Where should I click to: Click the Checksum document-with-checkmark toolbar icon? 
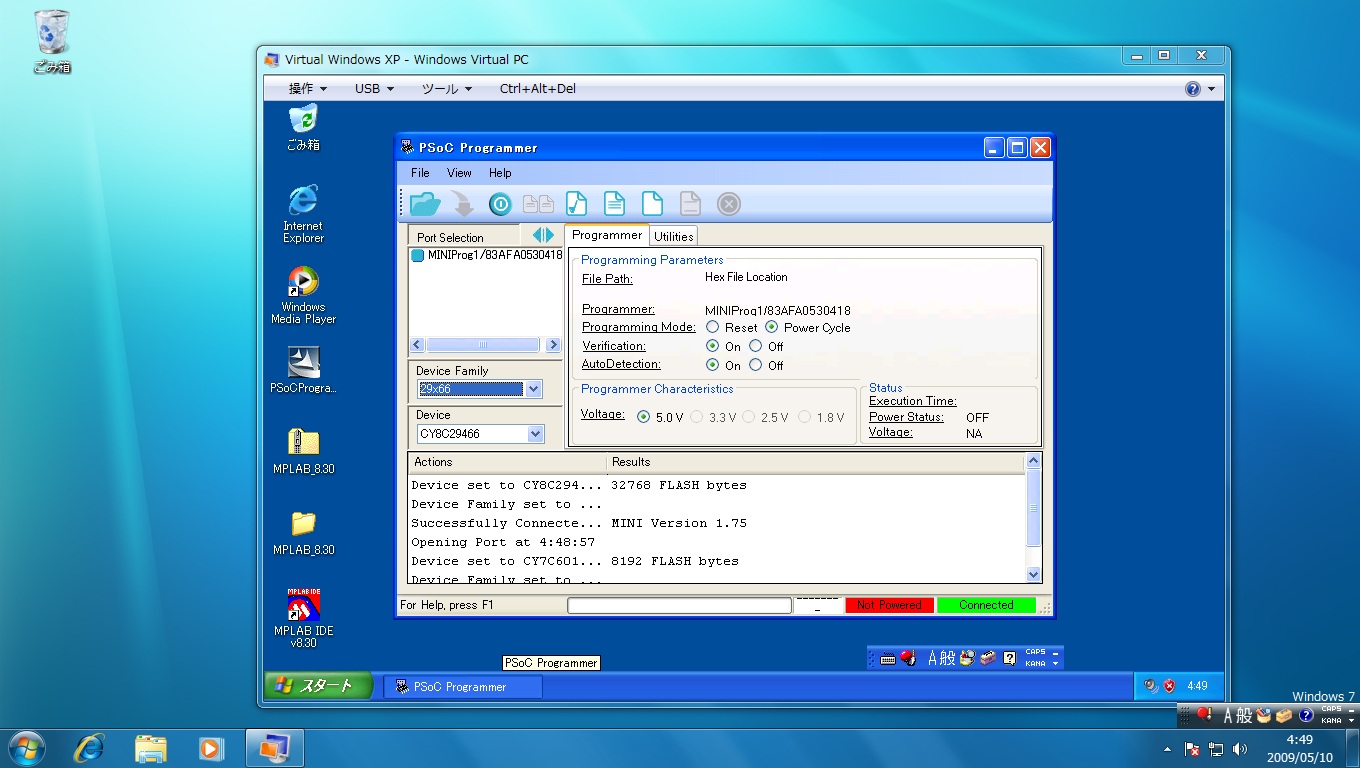click(x=576, y=204)
